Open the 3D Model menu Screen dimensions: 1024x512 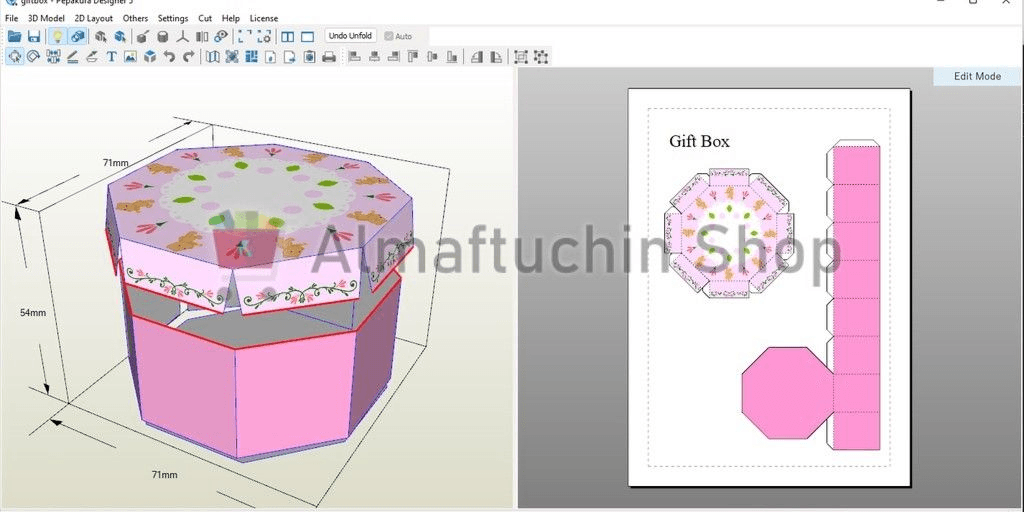coord(46,18)
